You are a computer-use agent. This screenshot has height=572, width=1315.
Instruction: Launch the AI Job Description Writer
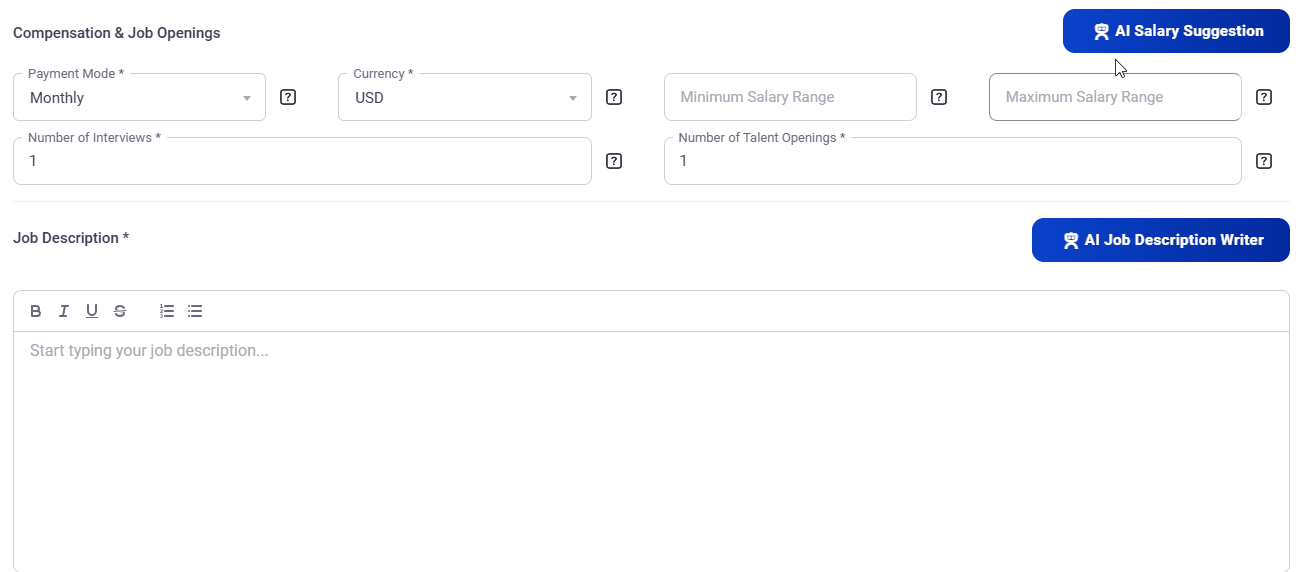[1160, 240]
